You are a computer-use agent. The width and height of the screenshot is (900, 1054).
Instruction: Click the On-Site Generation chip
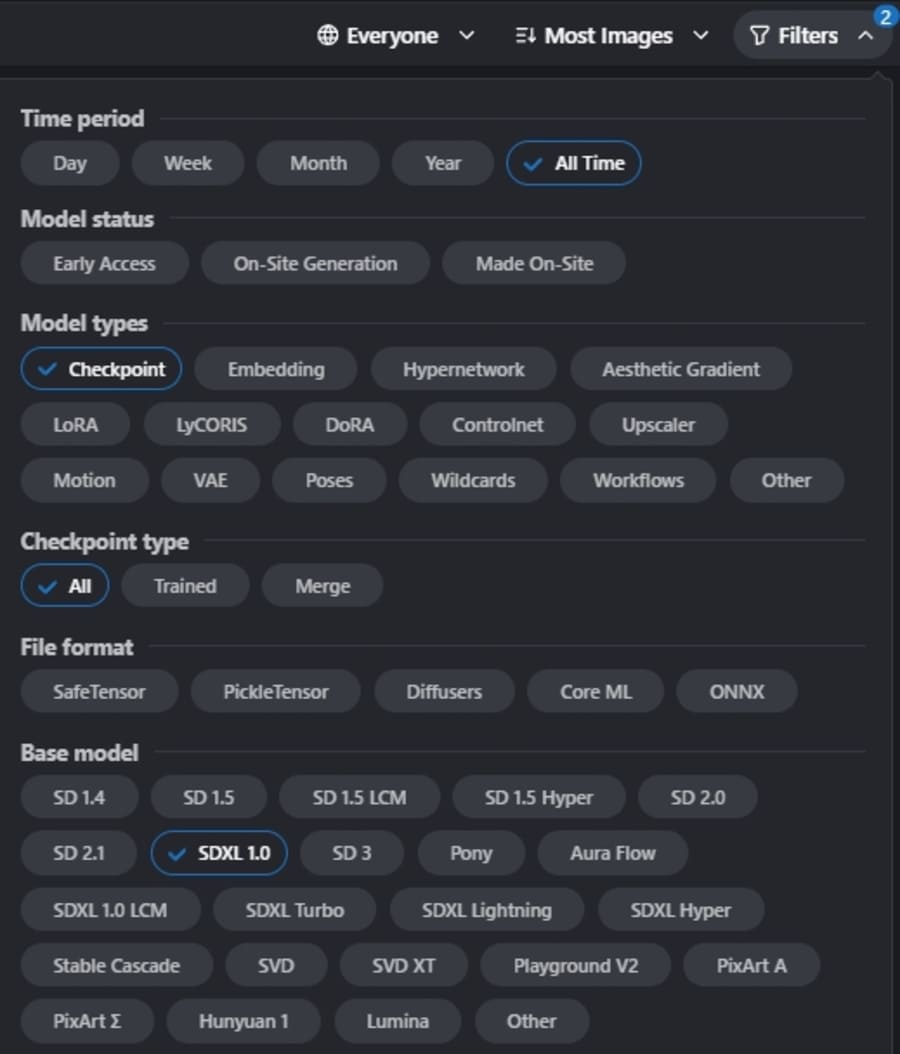tap(315, 264)
